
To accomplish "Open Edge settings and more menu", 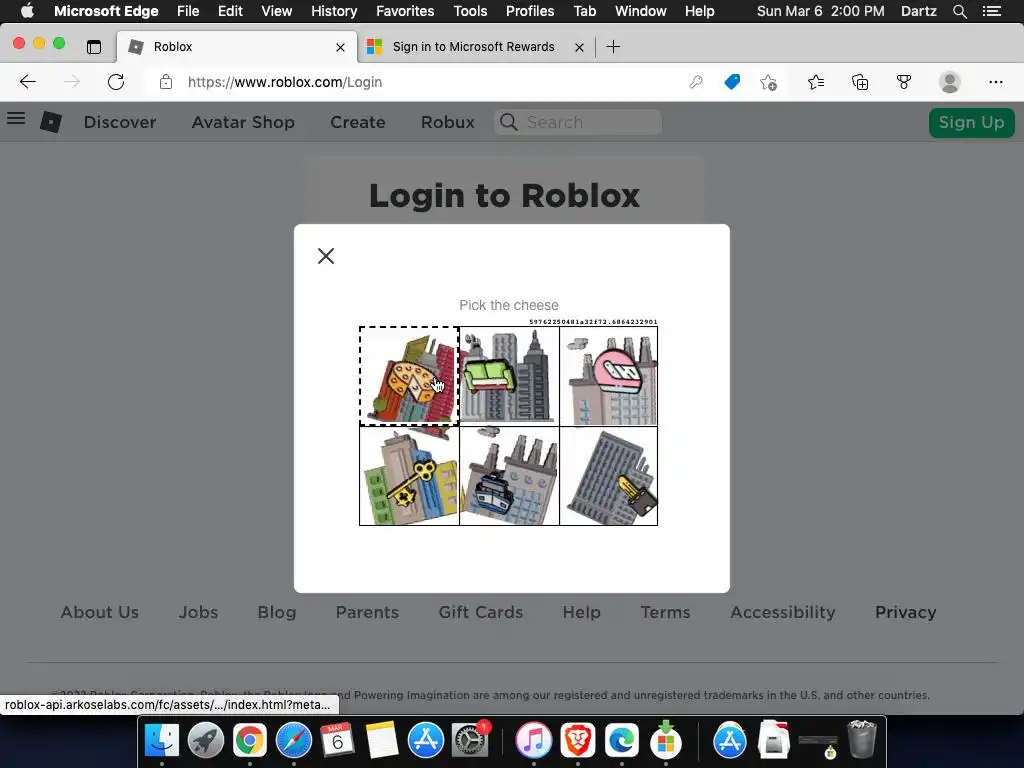I will (x=995, y=82).
